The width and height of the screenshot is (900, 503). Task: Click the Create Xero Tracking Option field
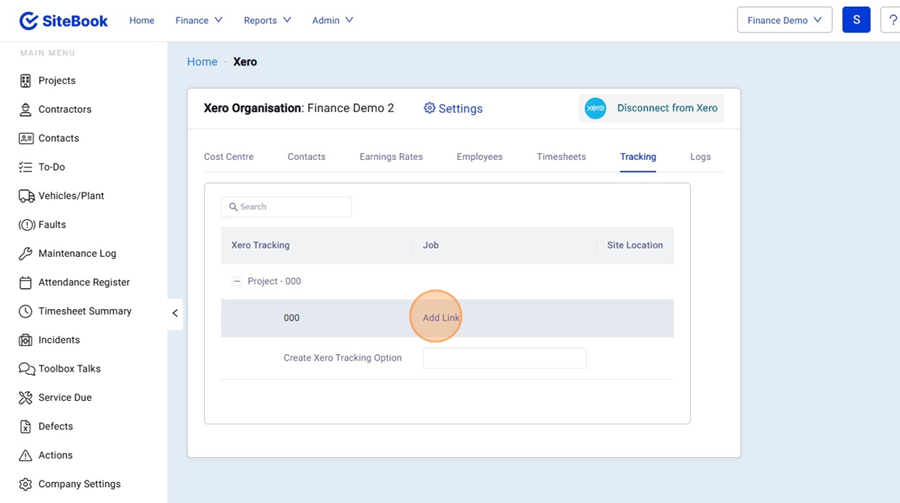click(504, 358)
